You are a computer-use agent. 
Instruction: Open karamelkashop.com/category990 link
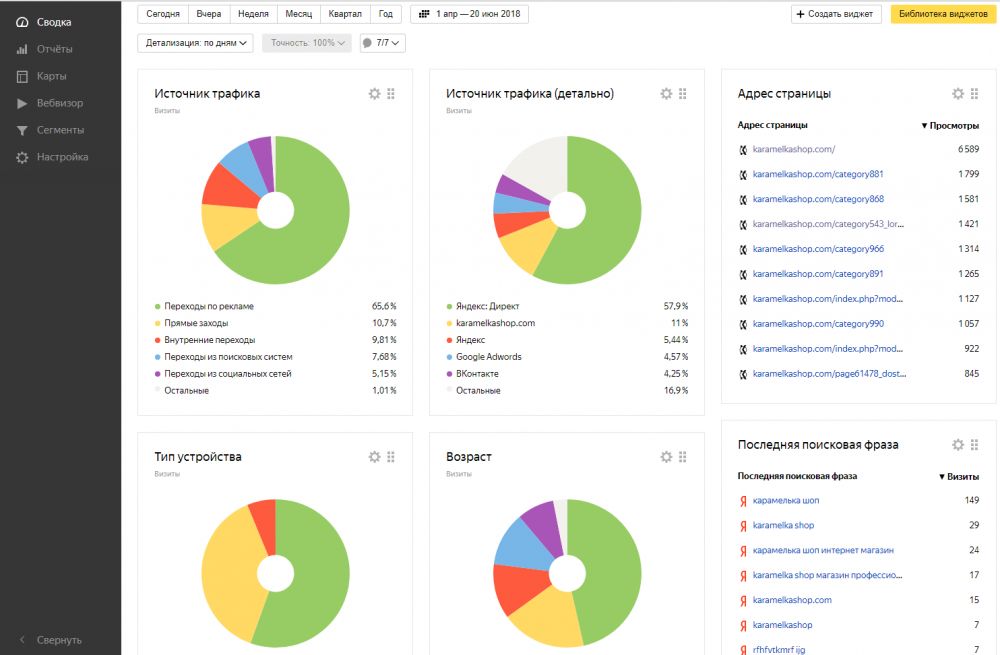(818, 323)
